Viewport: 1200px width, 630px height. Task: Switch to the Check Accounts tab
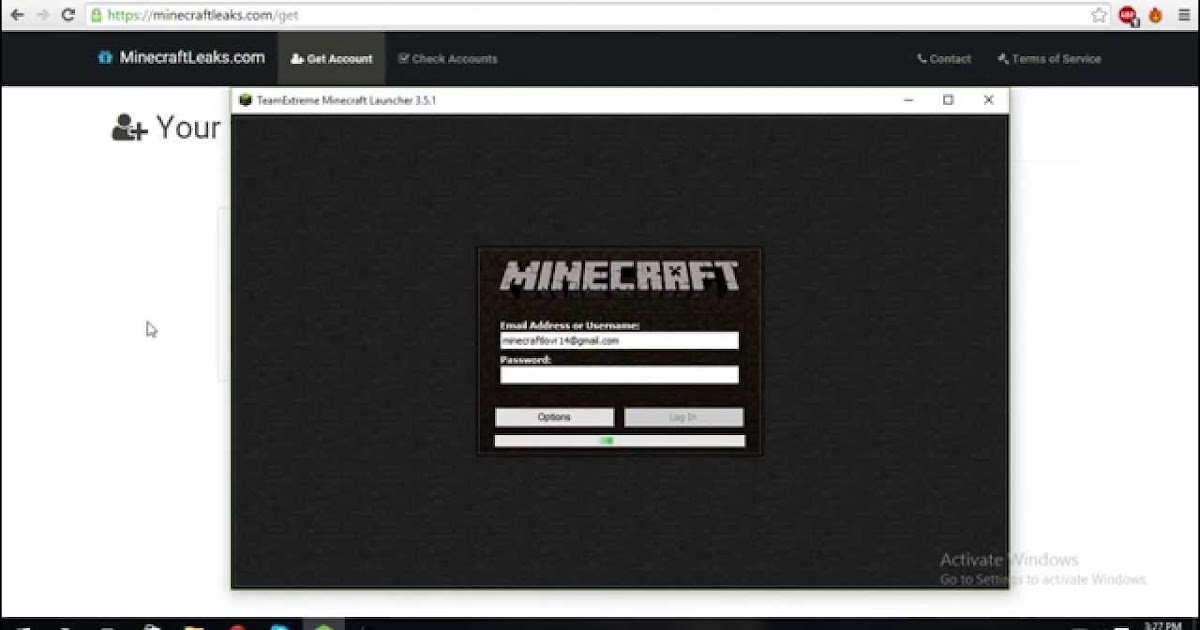coord(447,58)
